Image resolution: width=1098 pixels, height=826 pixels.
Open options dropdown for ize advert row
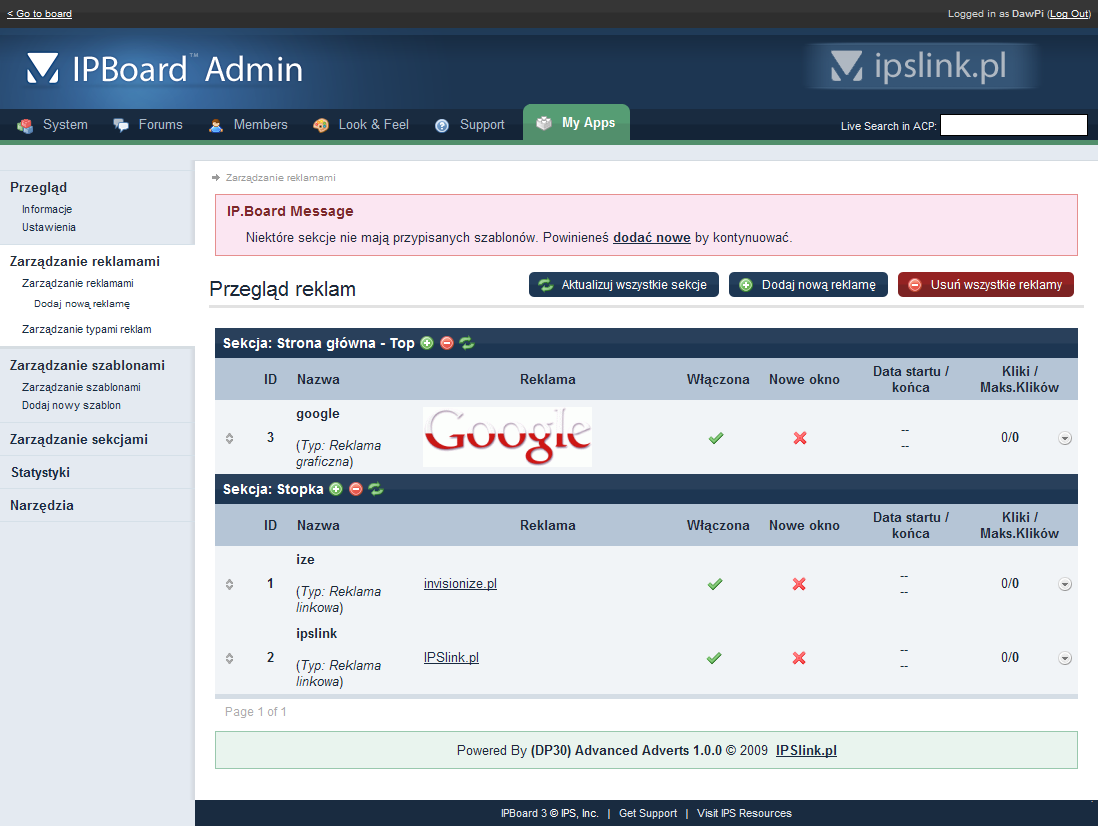tap(1065, 584)
